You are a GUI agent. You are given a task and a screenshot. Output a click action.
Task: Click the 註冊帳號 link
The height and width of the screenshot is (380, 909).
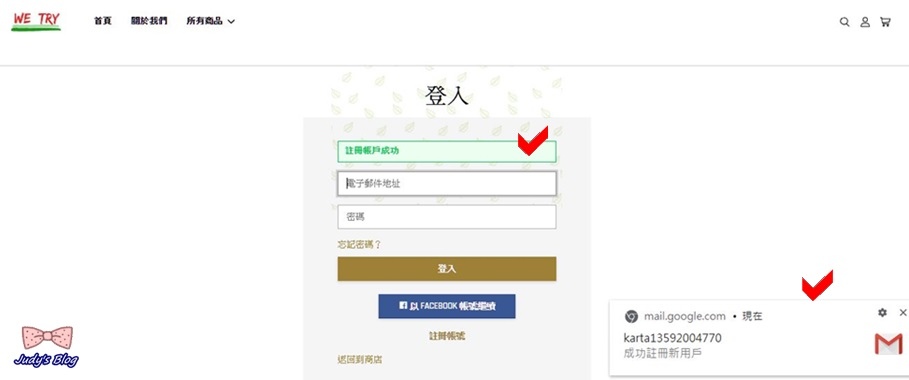coord(447,336)
